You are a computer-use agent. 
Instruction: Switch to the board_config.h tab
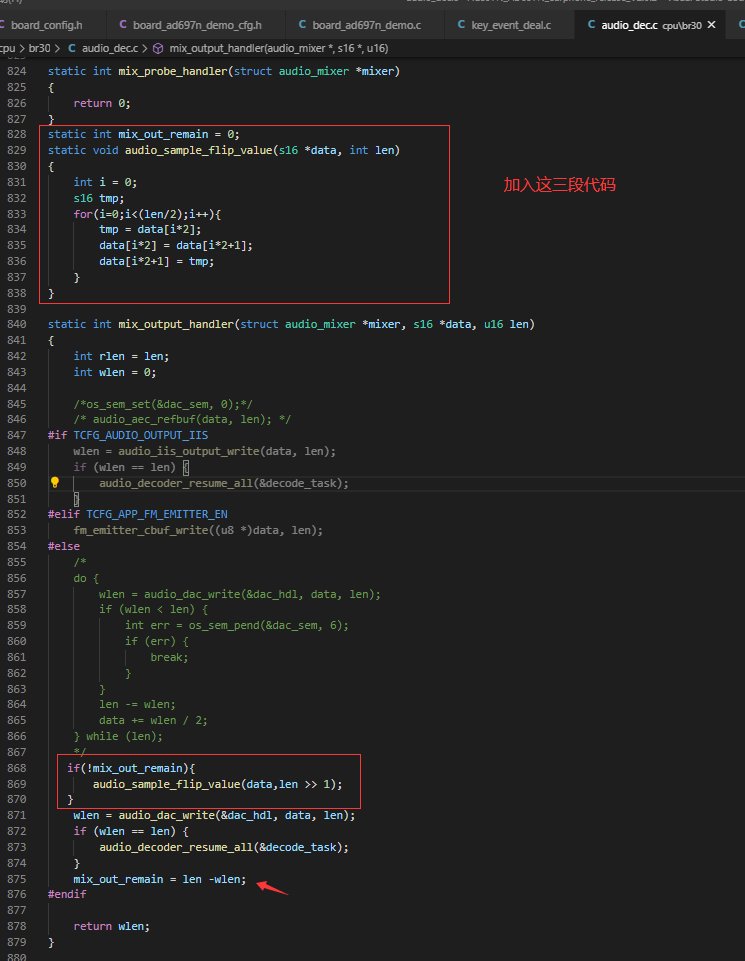pyautogui.click(x=46, y=25)
